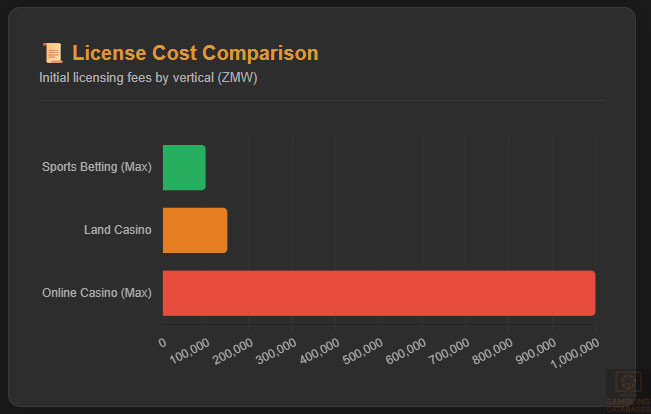Click the Initial licensing fees subtitle

148,78
